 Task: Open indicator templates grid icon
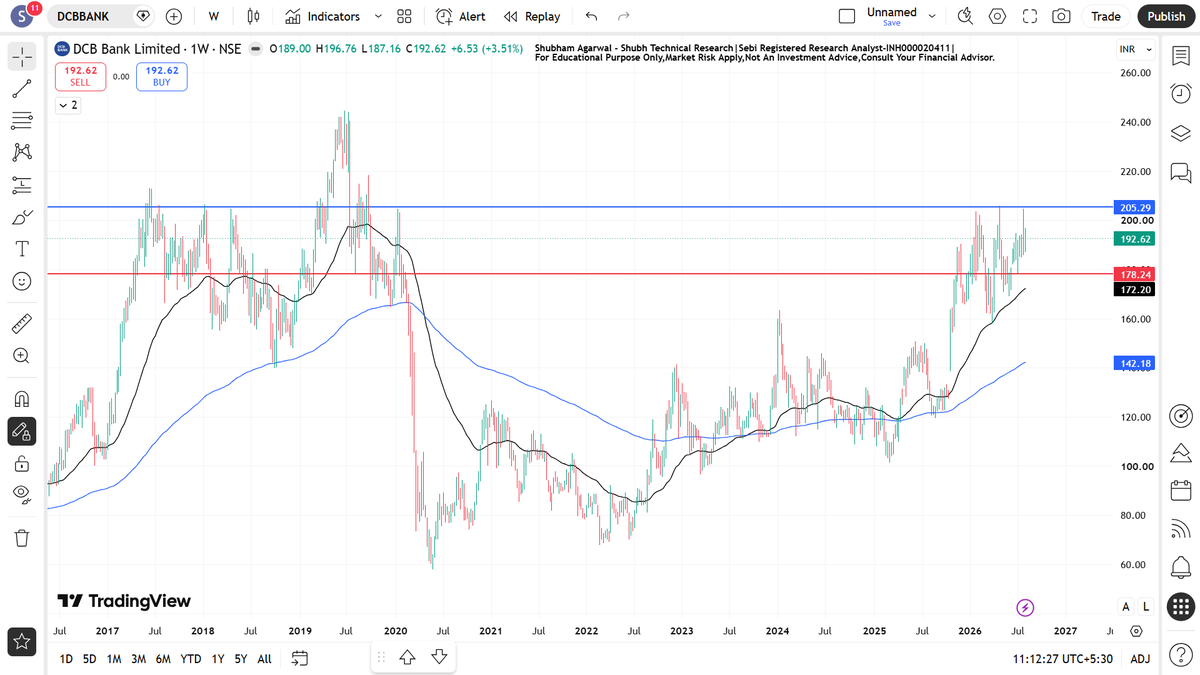(404, 16)
